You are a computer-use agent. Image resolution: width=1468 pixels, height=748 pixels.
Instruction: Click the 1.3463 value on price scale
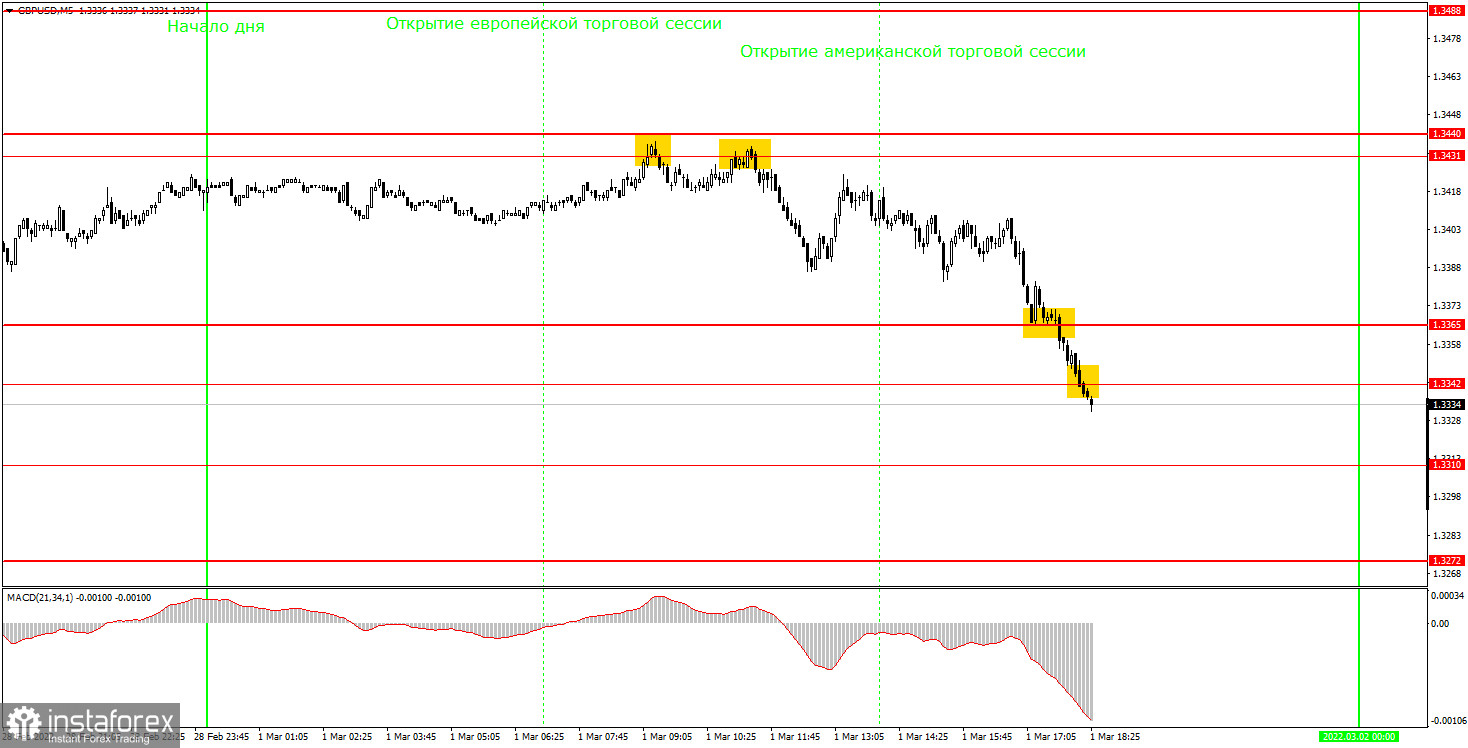(1446, 76)
